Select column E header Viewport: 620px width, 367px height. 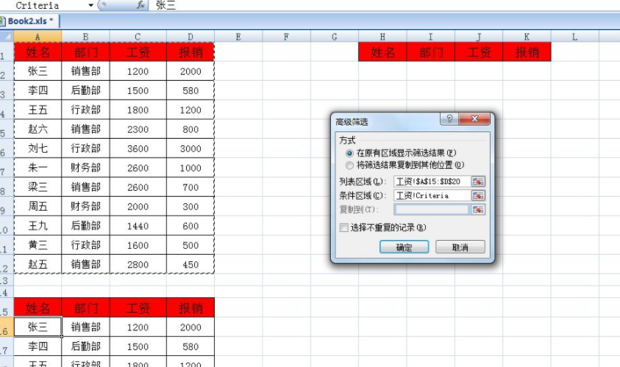click(x=238, y=37)
